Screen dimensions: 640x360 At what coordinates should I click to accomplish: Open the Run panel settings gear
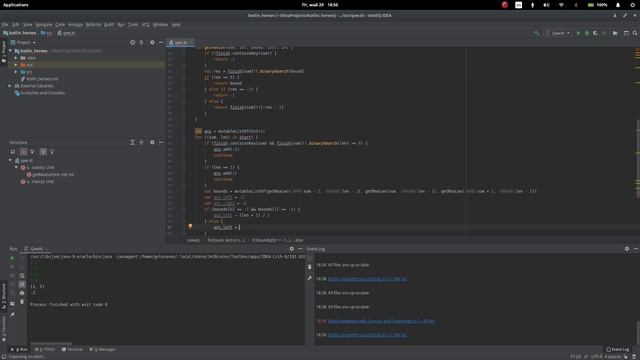291,249
